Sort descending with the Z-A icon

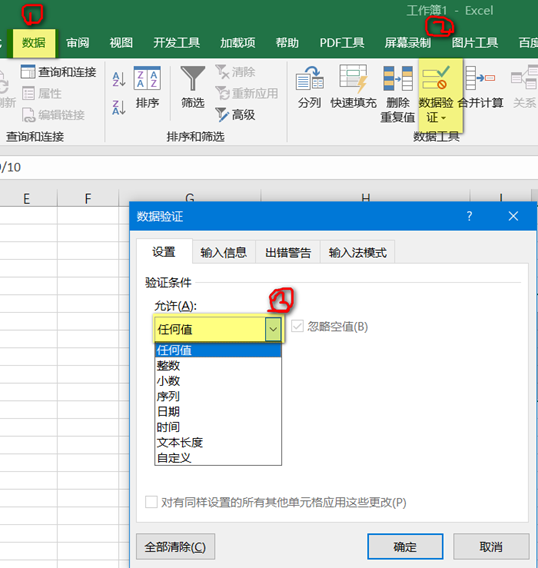coord(119,108)
